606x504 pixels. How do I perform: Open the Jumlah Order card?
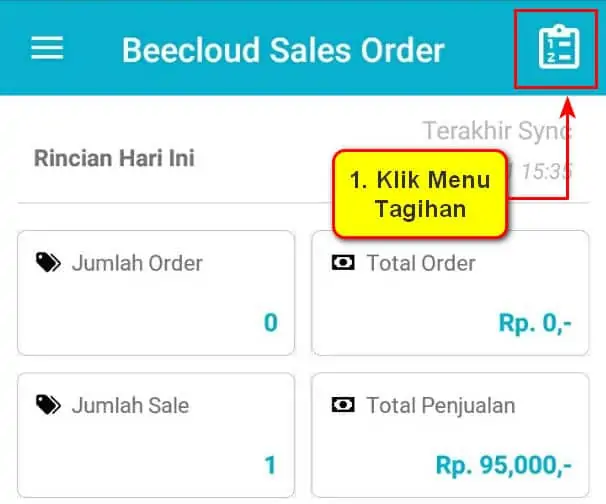[x=156, y=293]
